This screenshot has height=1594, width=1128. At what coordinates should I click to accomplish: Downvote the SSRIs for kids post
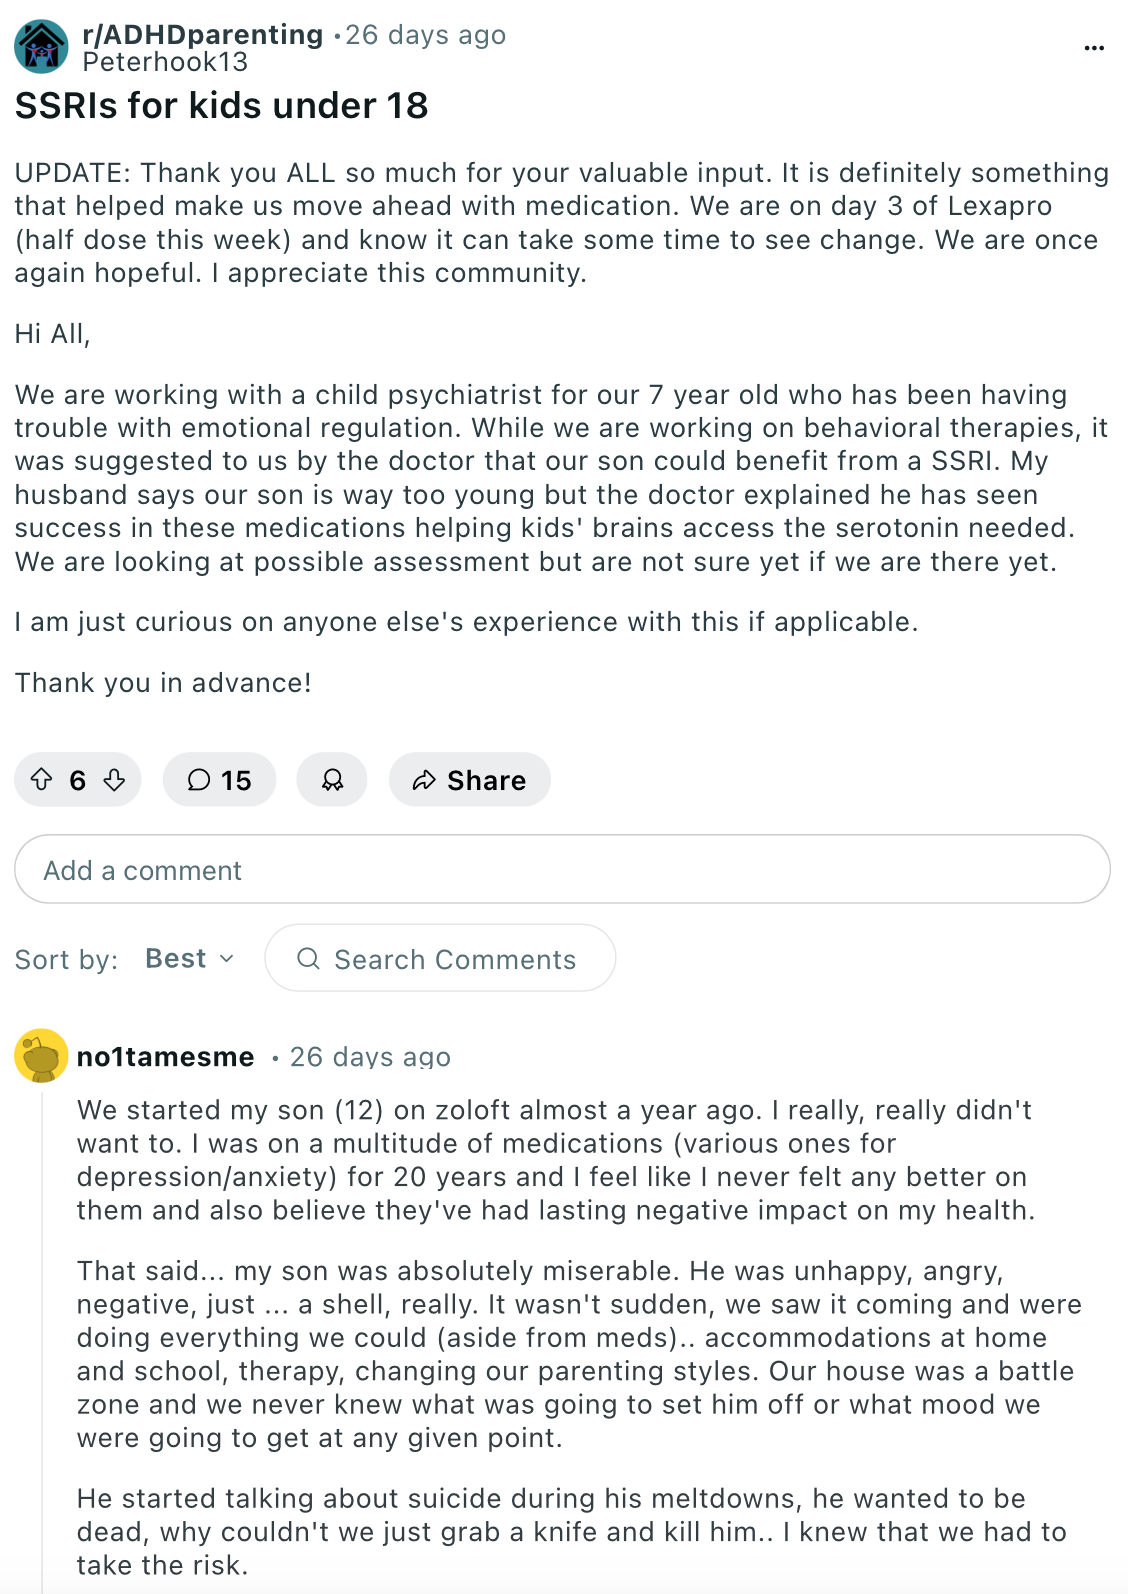pyautogui.click(x=115, y=780)
